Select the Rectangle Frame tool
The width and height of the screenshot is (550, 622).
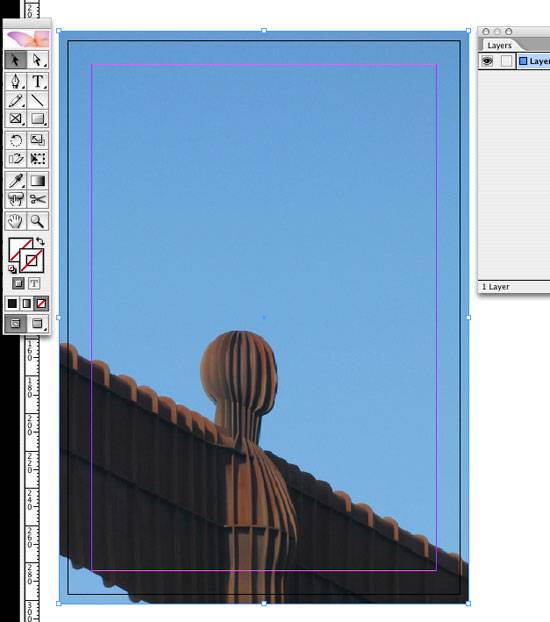click(15, 119)
